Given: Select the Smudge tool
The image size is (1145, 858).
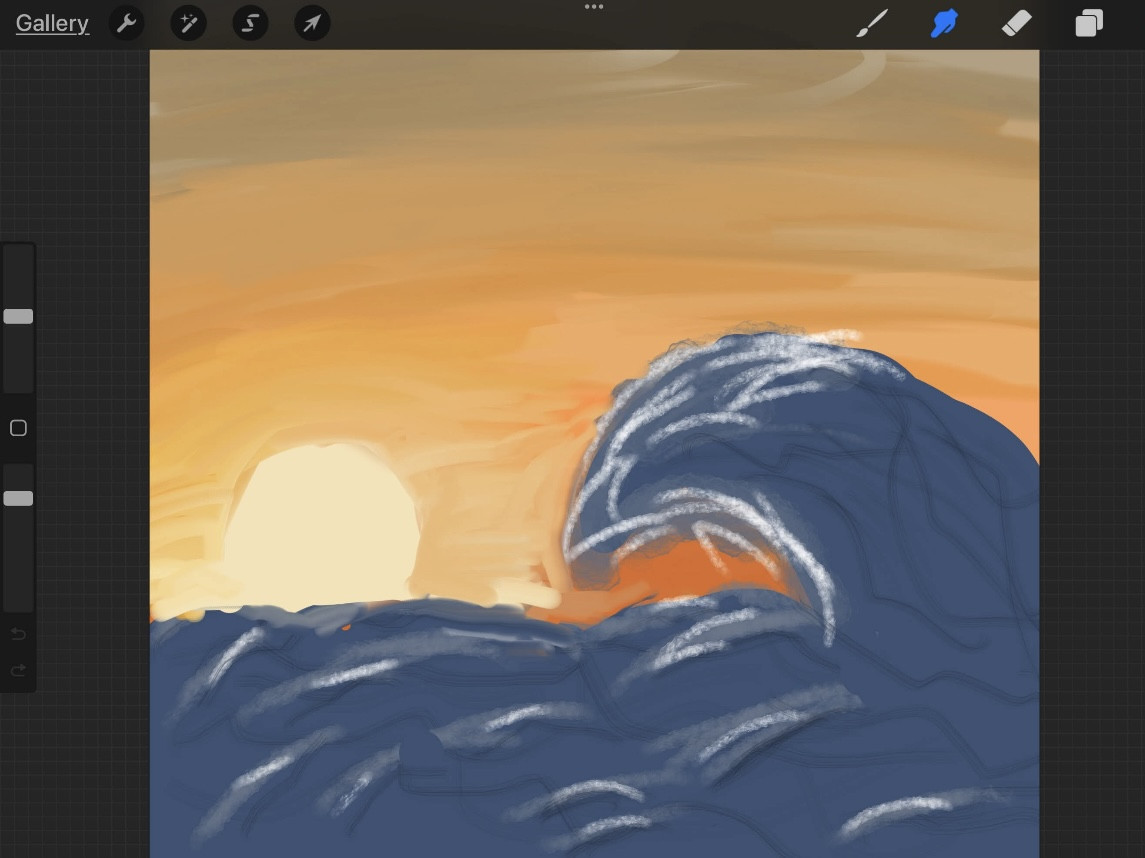Looking at the screenshot, I should 944,23.
